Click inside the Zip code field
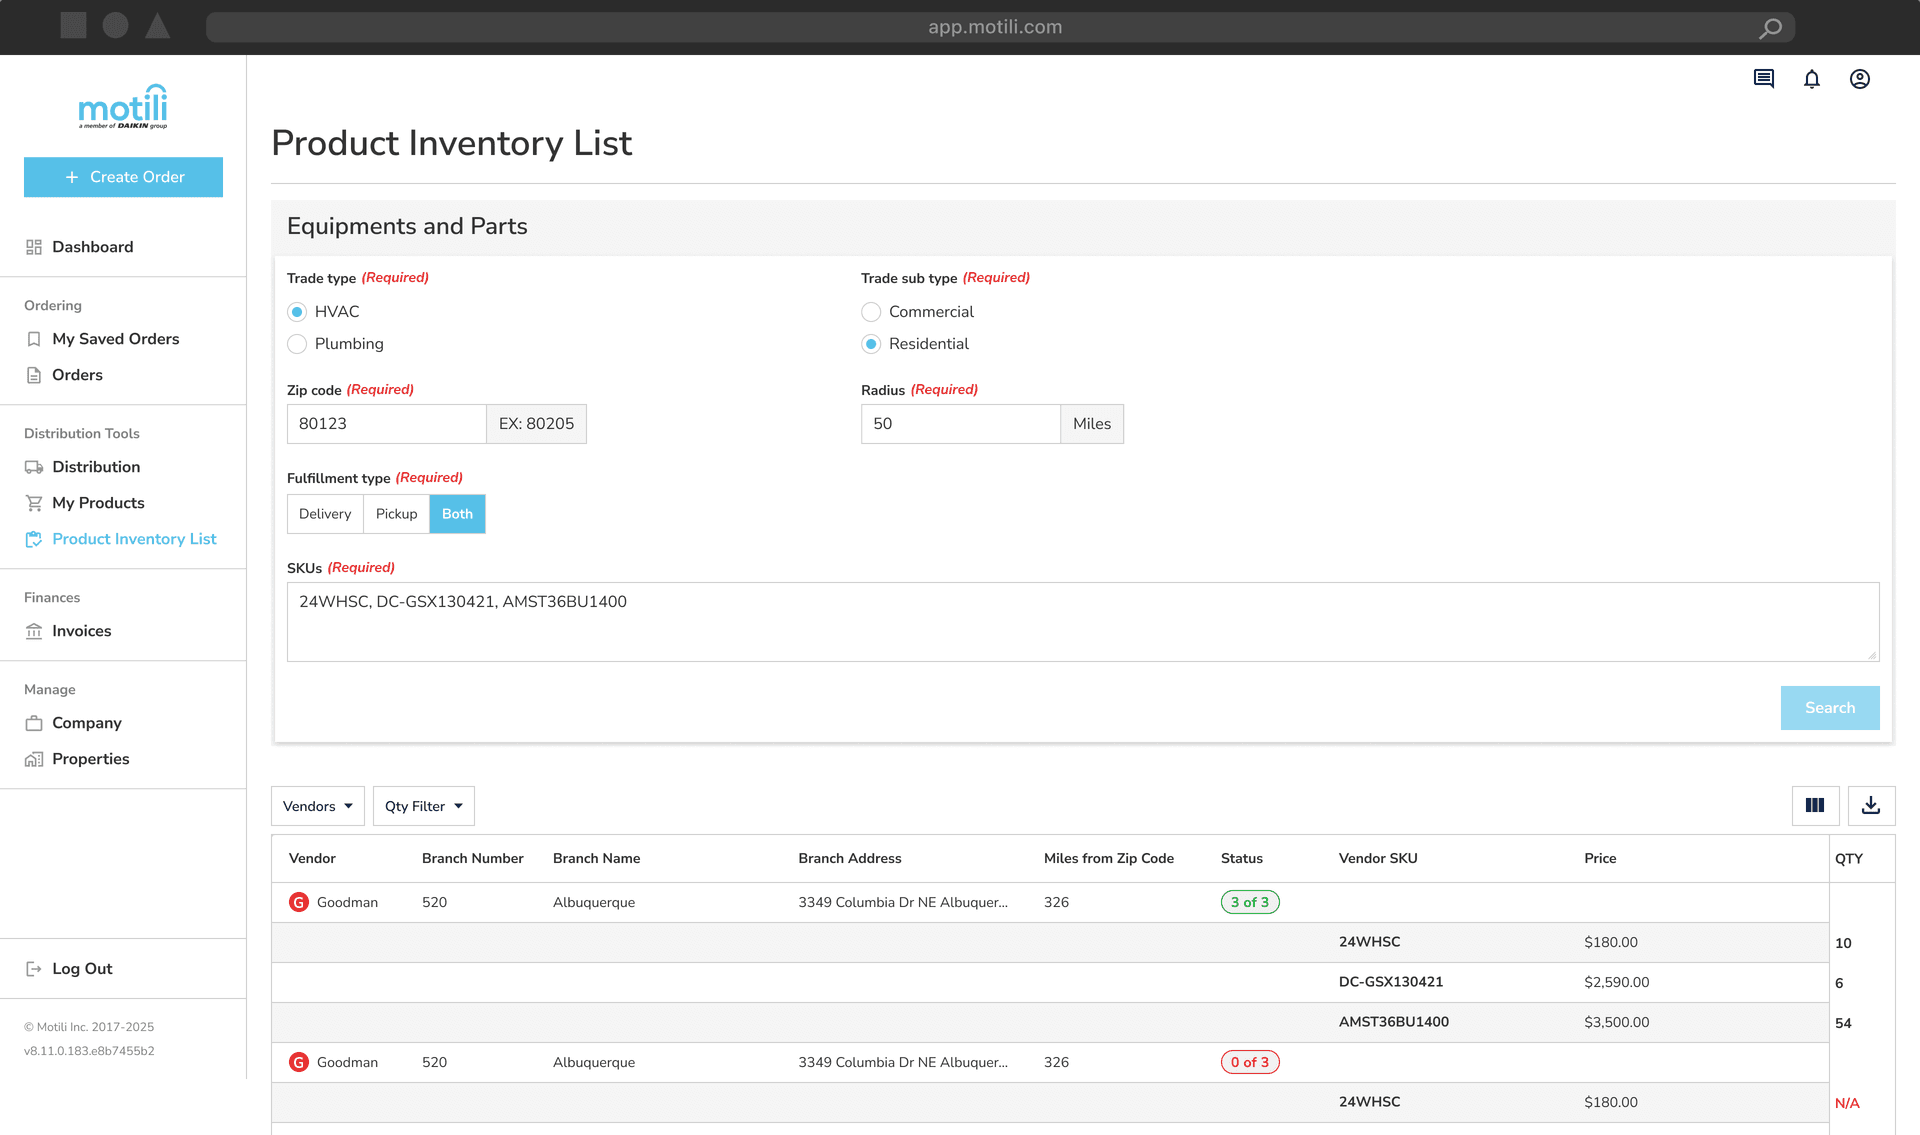The width and height of the screenshot is (1920, 1135). 386,423
